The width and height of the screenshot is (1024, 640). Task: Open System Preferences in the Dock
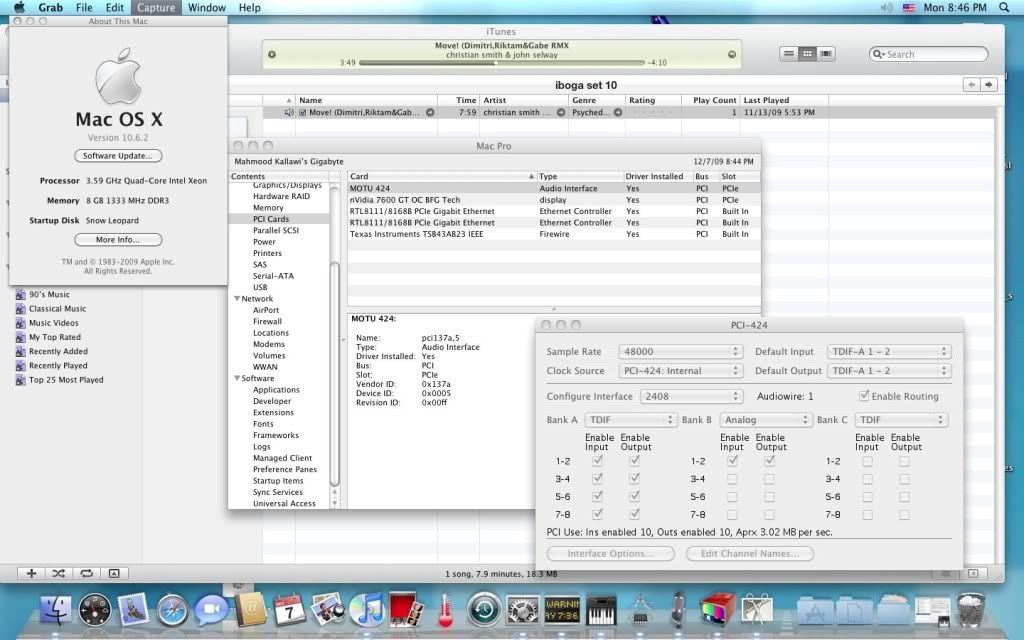tap(523, 609)
